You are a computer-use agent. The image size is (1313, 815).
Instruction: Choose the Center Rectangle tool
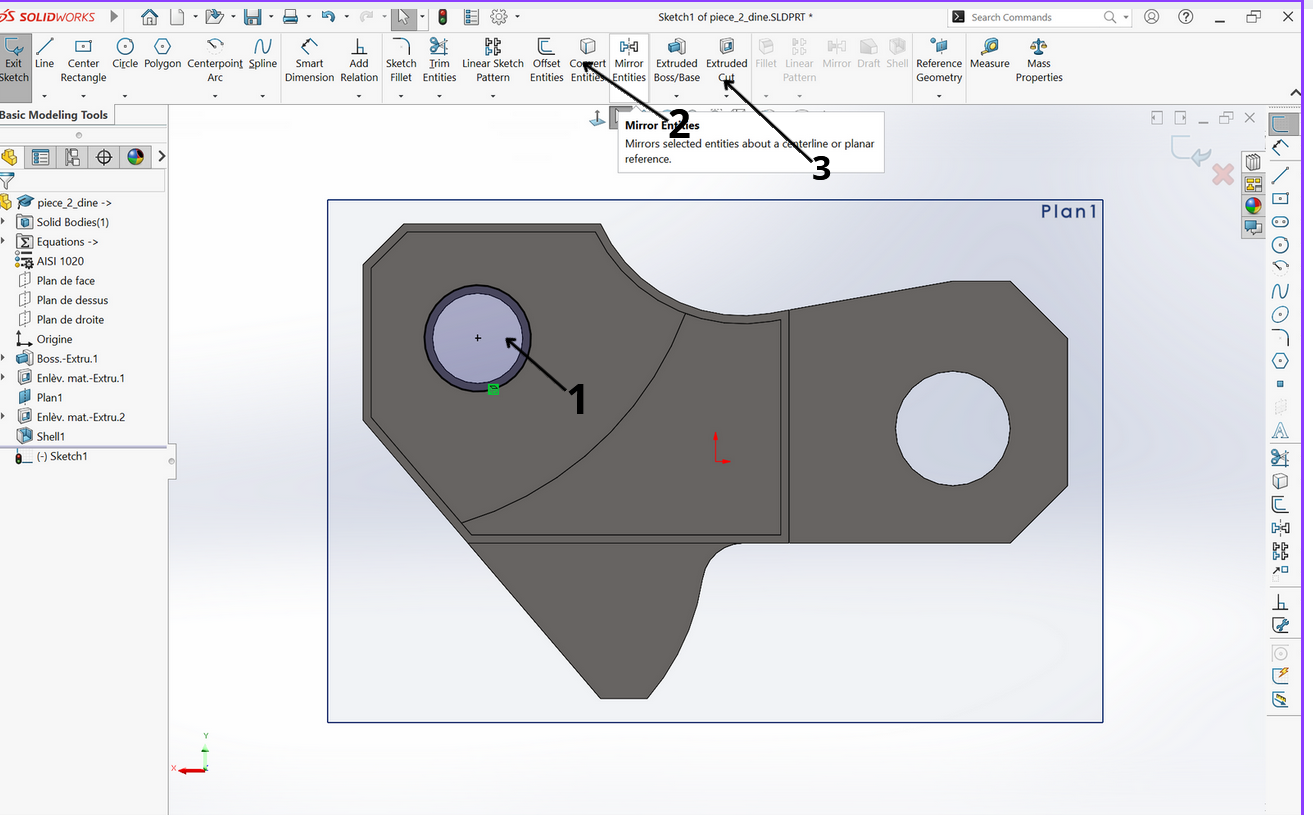pos(83,60)
